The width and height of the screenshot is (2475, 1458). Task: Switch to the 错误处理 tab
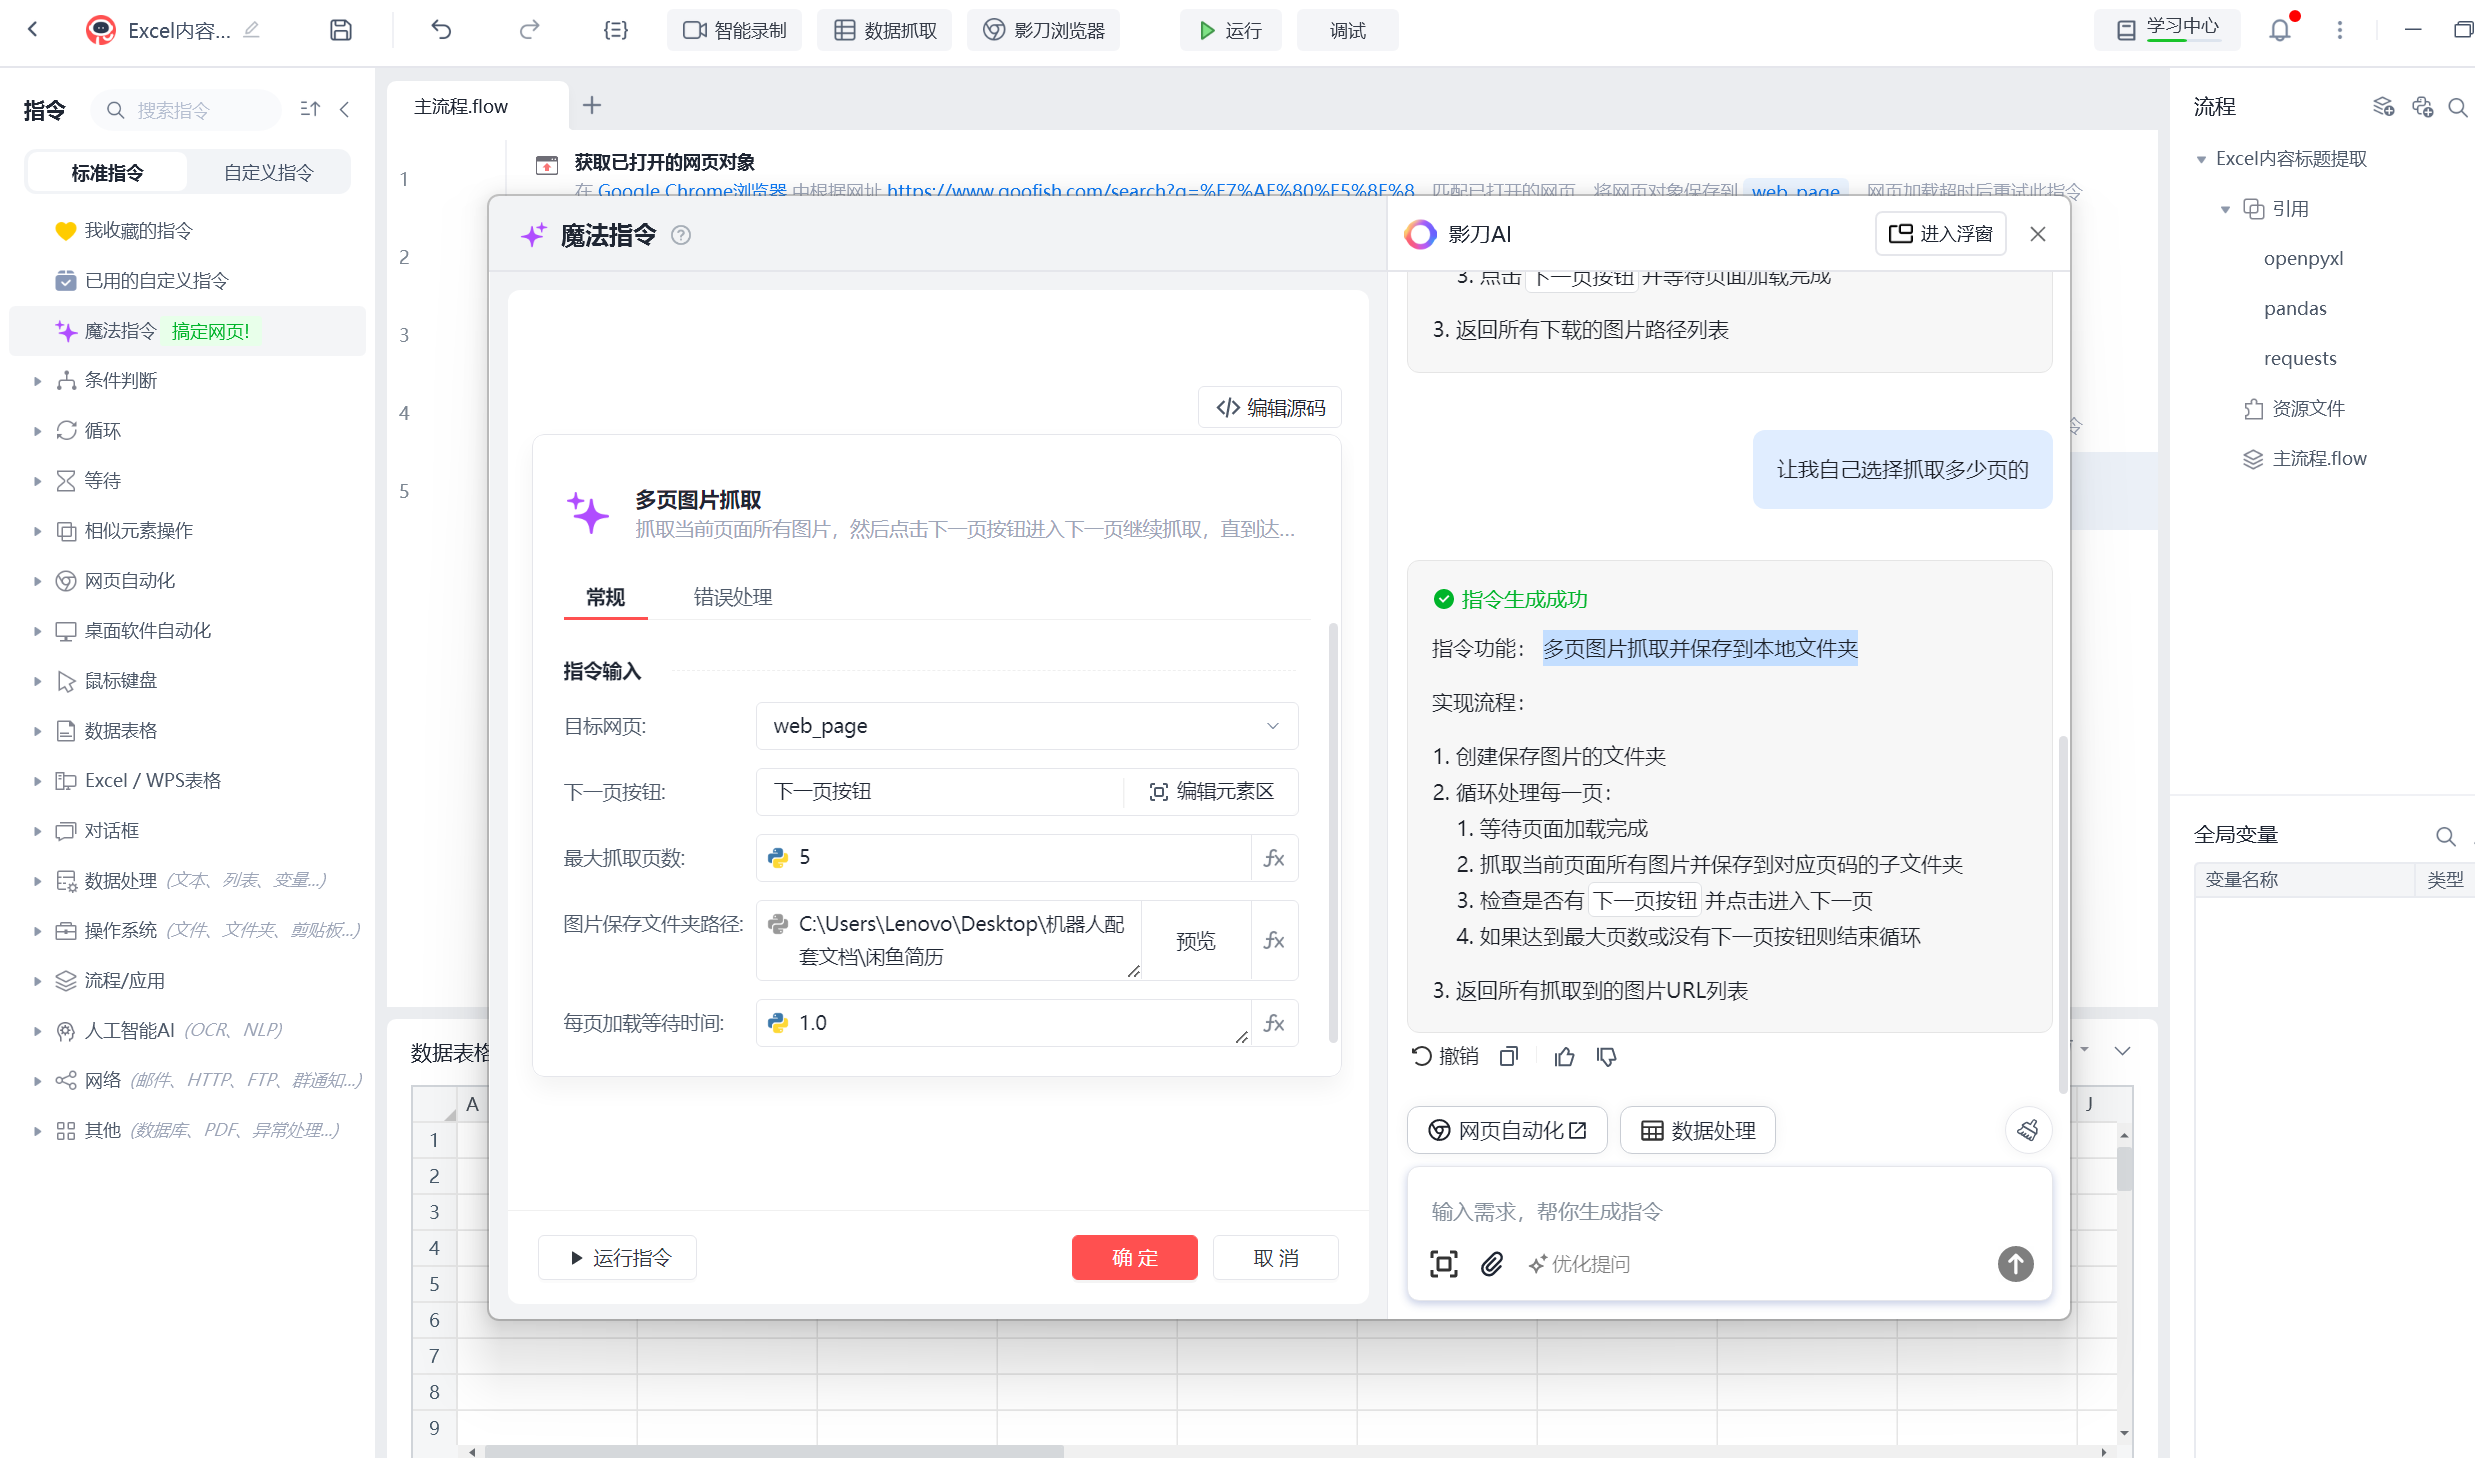click(732, 597)
